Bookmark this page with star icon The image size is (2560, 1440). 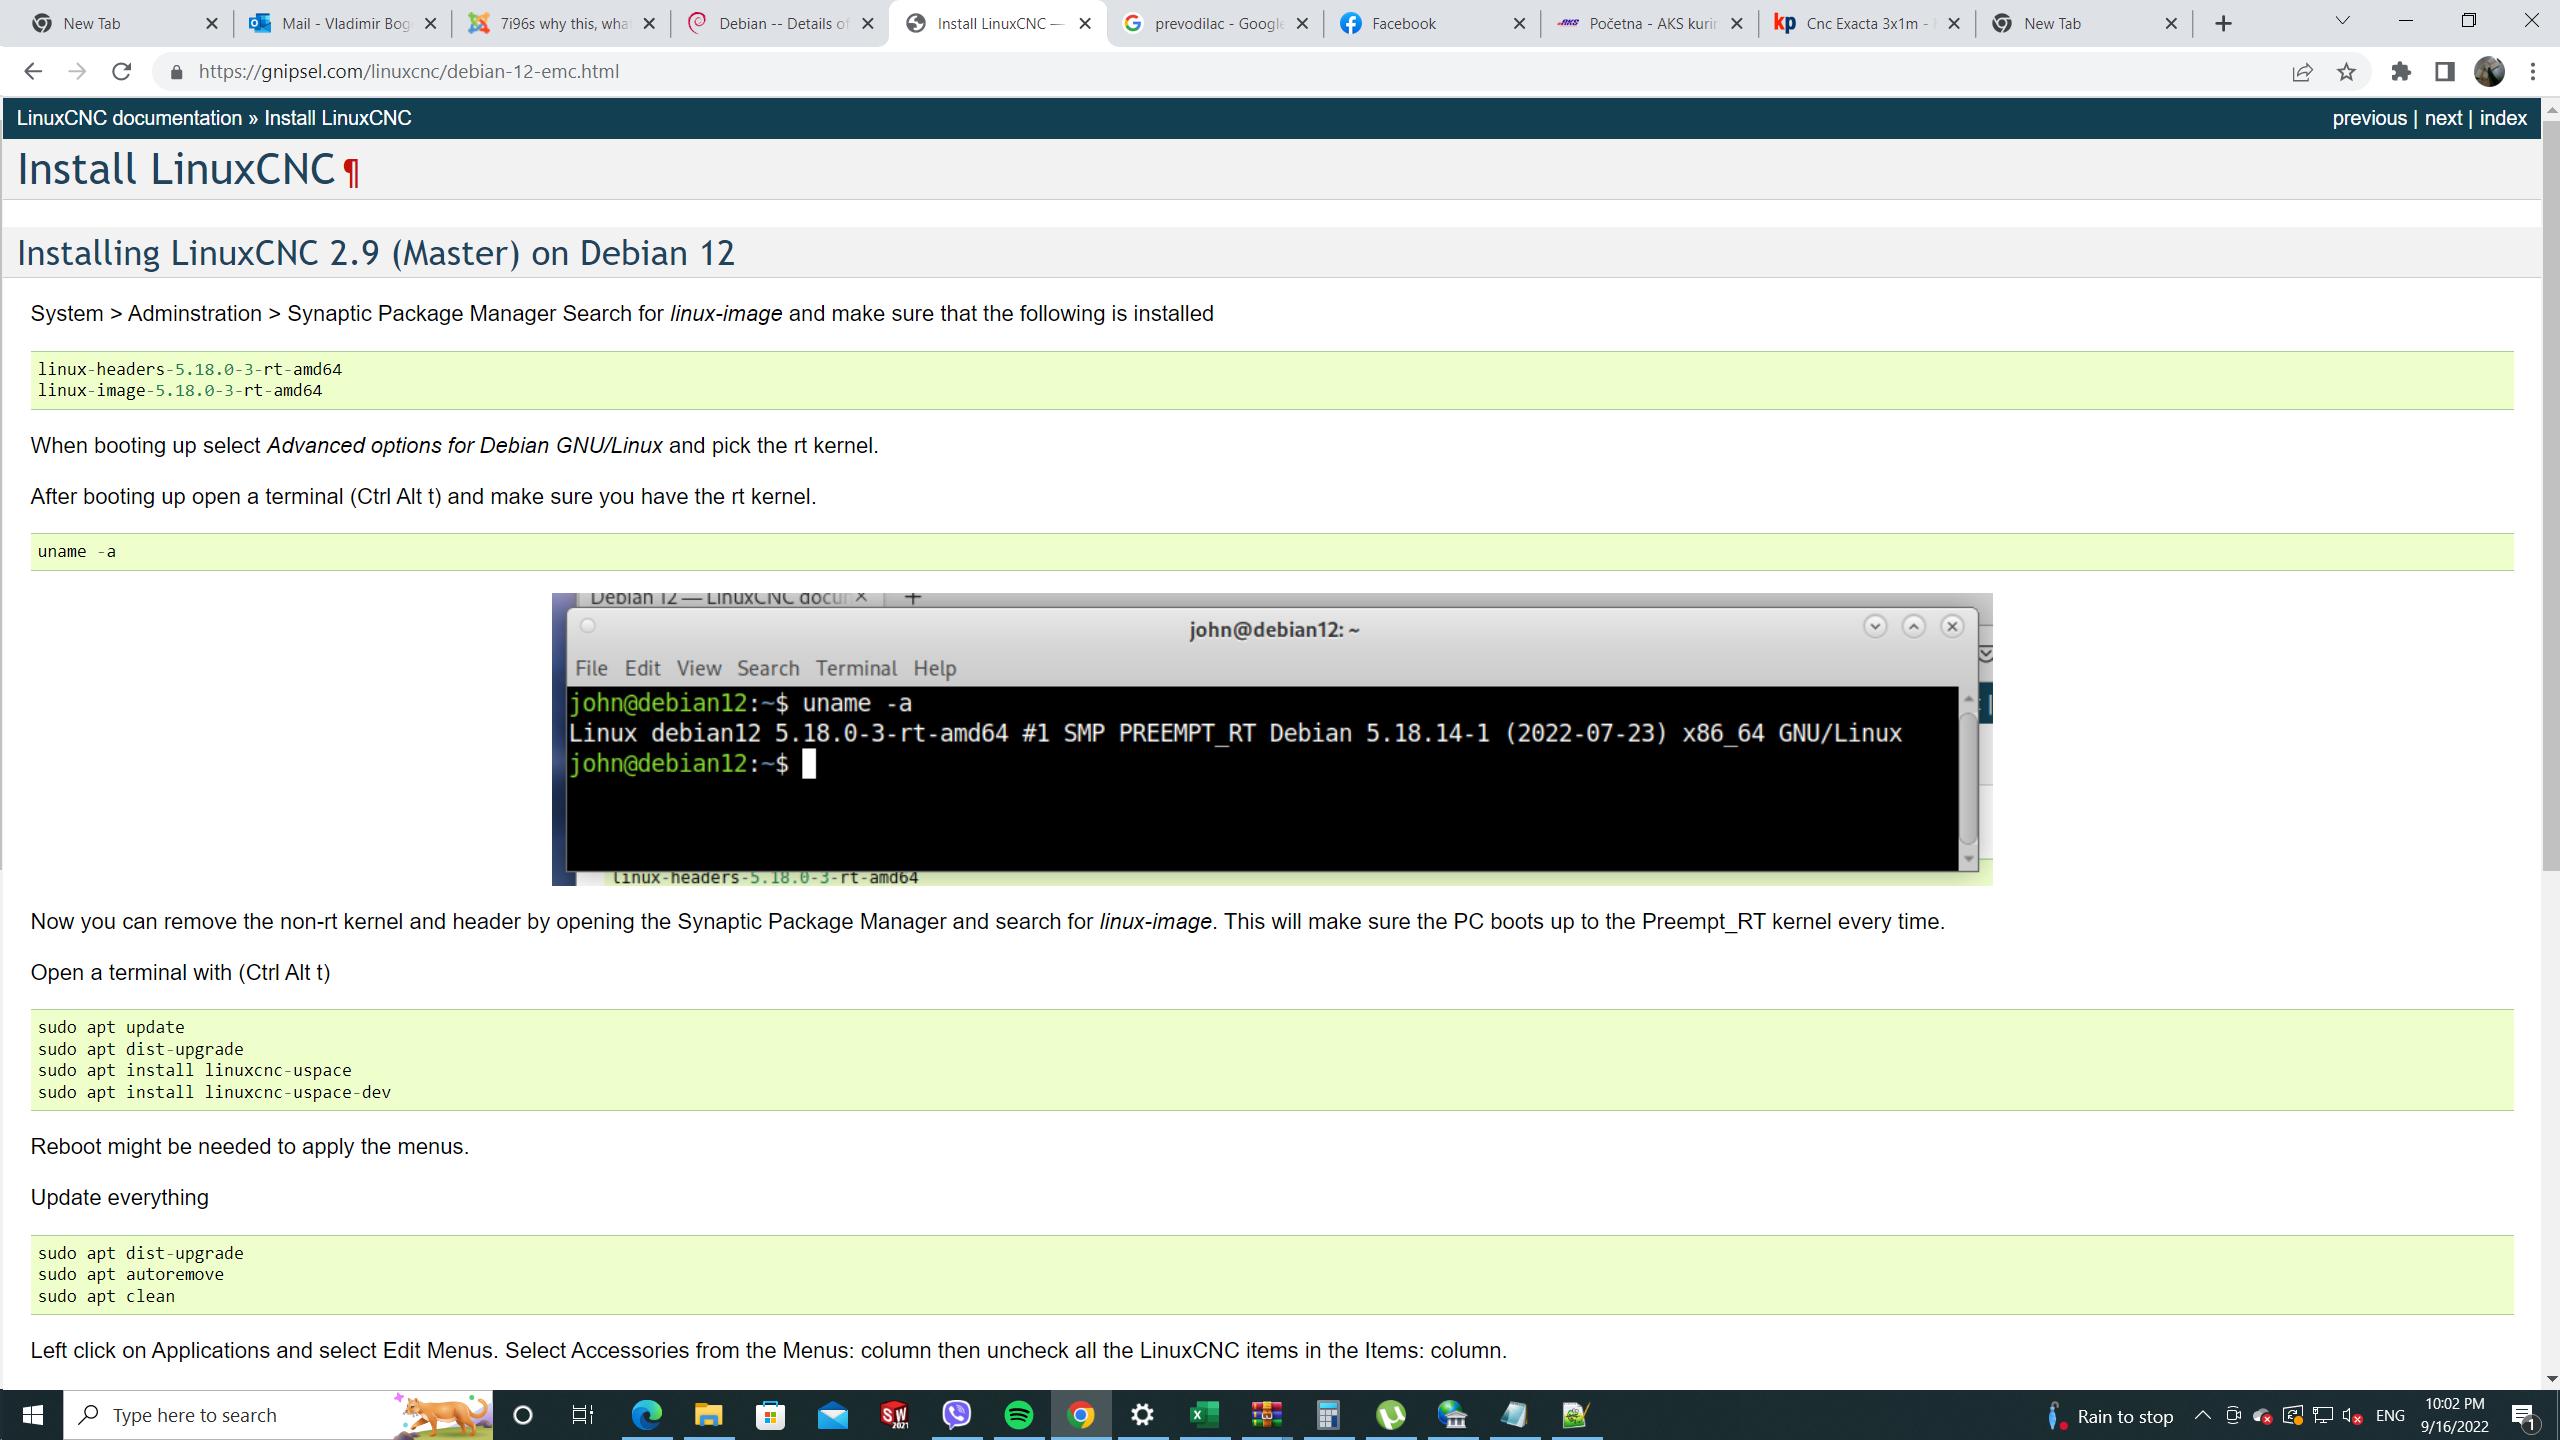tap(2346, 71)
